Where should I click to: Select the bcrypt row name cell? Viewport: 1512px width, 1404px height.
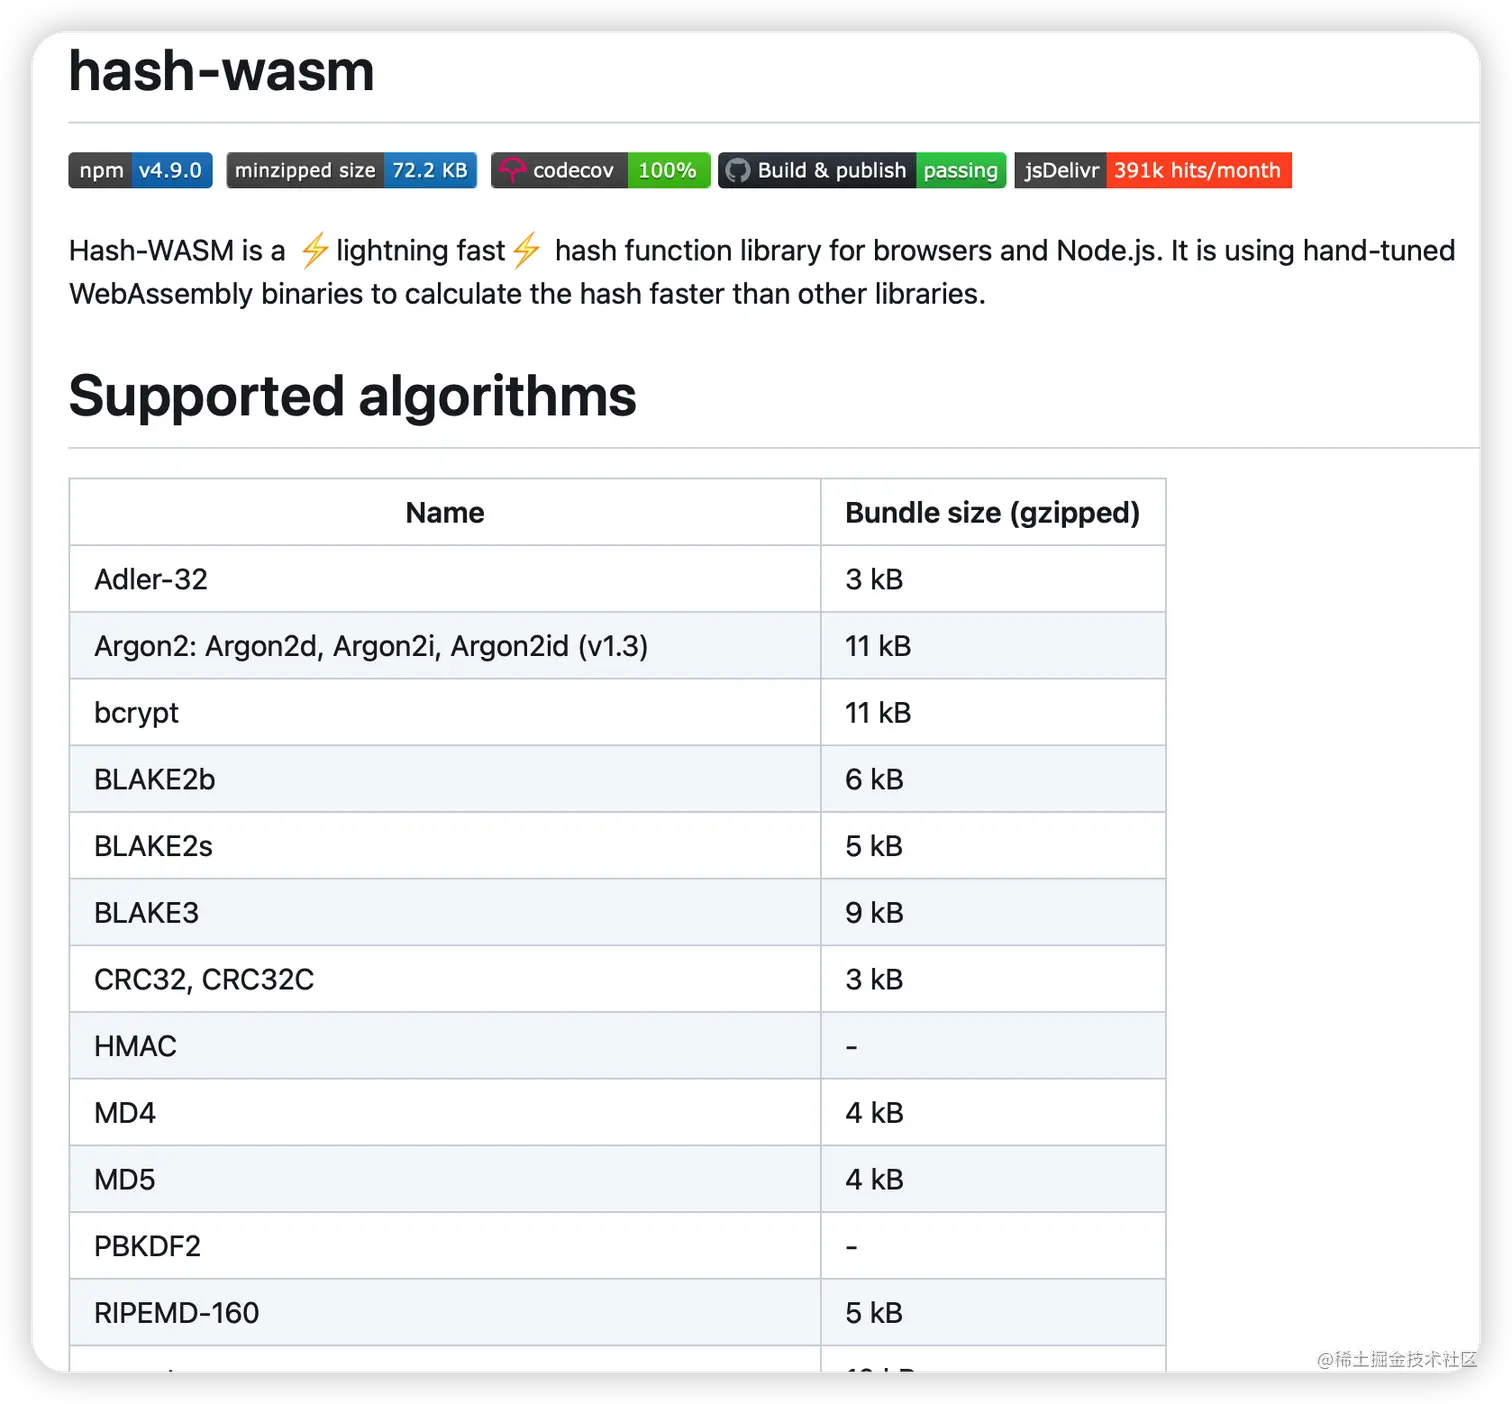click(x=445, y=712)
